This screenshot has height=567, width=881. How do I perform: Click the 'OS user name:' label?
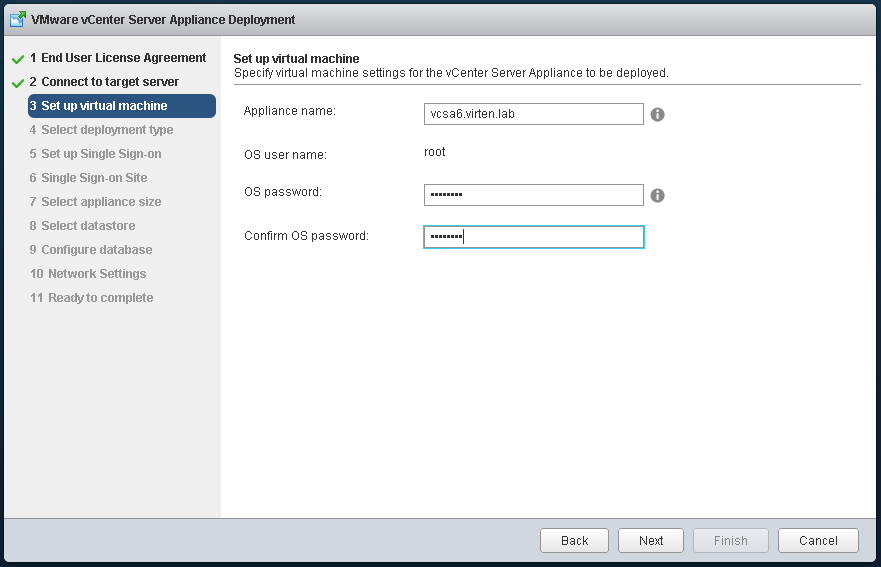[x=285, y=155]
